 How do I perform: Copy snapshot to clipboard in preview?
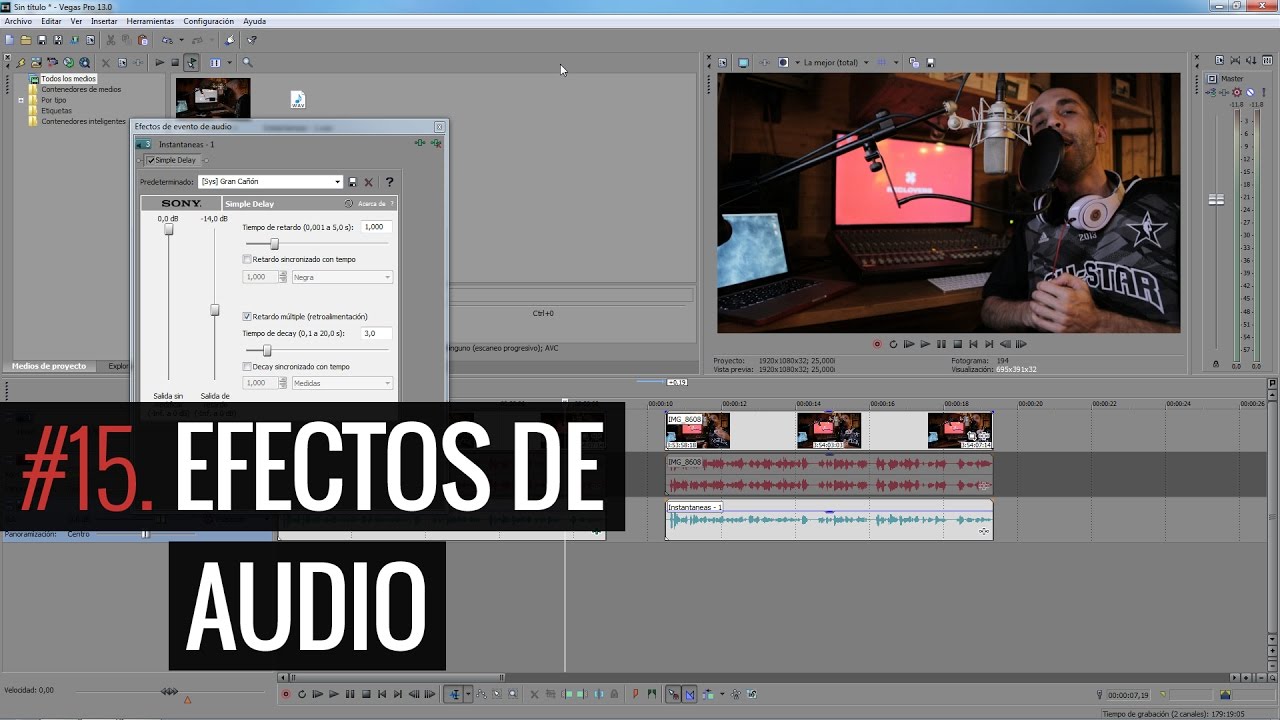pos(914,62)
